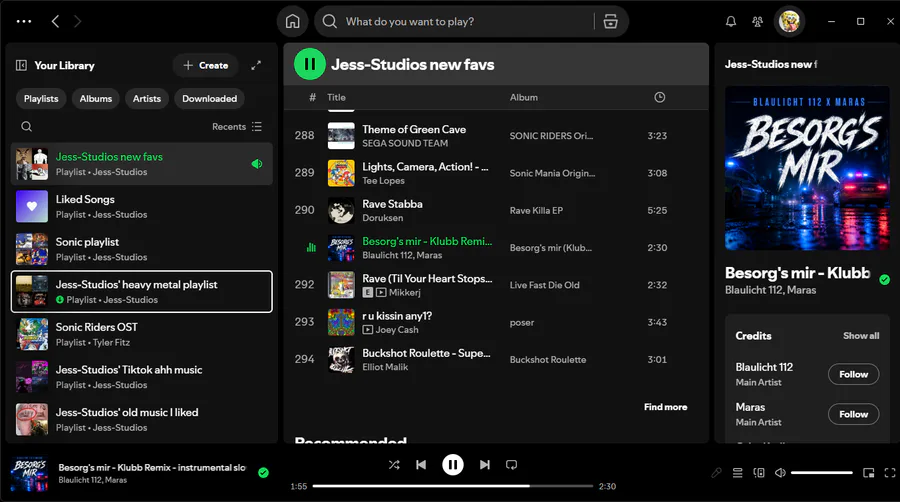The image size is (900, 502).
Task: Open Browse icon in search bar
Action: [x=611, y=21]
